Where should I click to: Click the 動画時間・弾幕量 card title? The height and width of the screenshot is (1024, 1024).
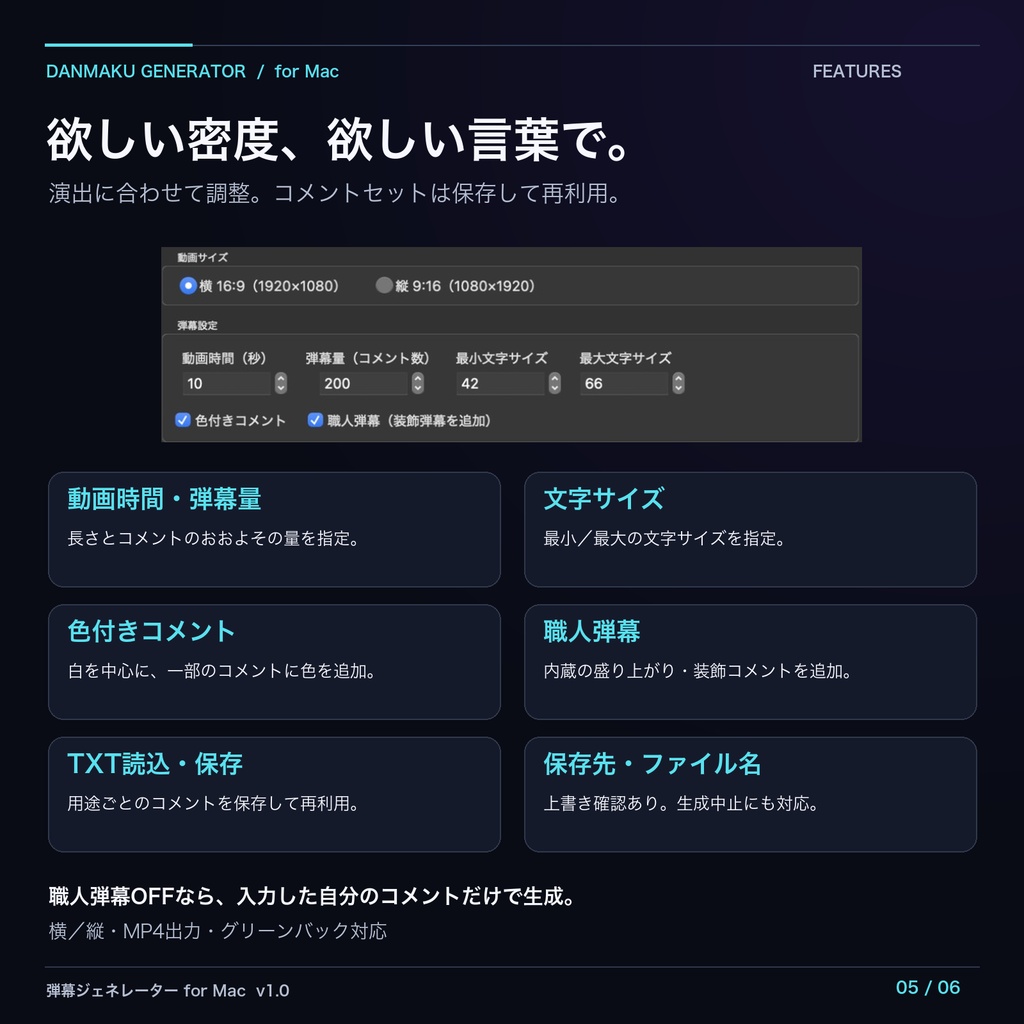pyautogui.click(x=165, y=499)
